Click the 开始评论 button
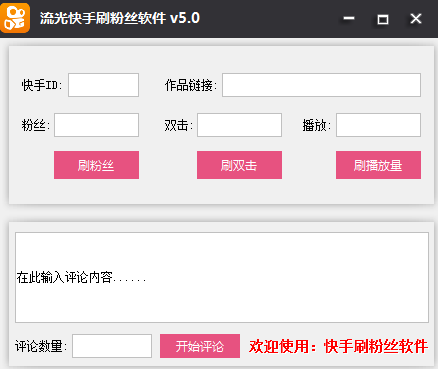 [x=200, y=346]
